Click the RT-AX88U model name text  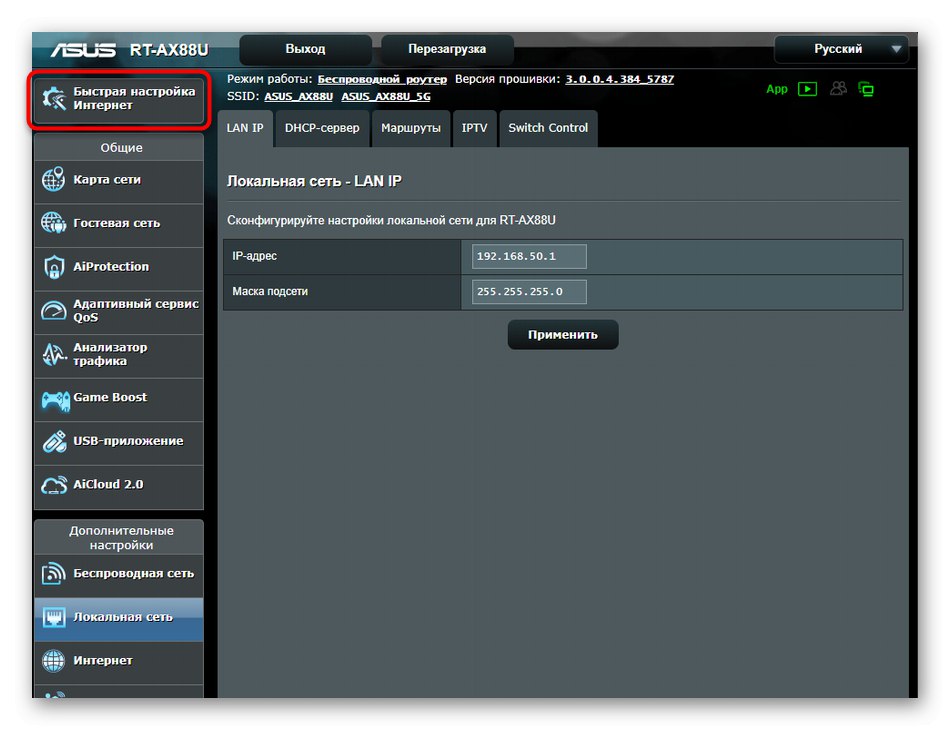(169, 50)
